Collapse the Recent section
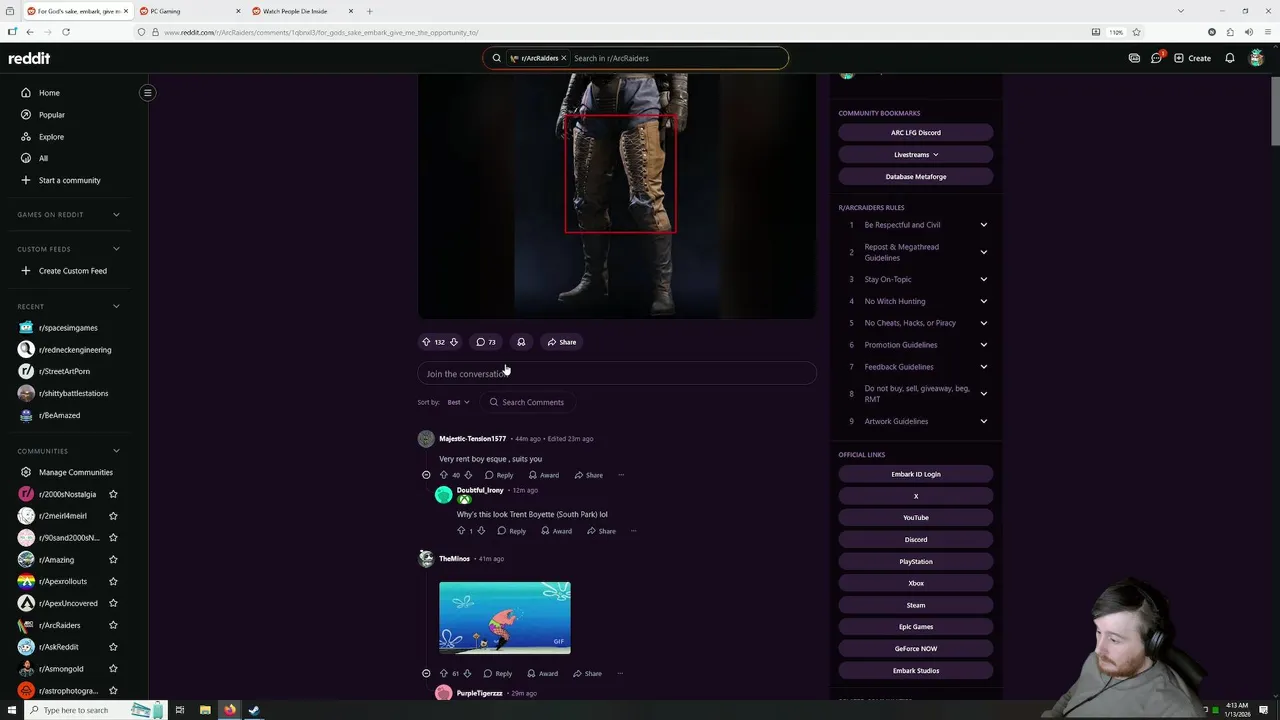Image resolution: width=1280 pixels, height=720 pixels. click(x=116, y=306)
